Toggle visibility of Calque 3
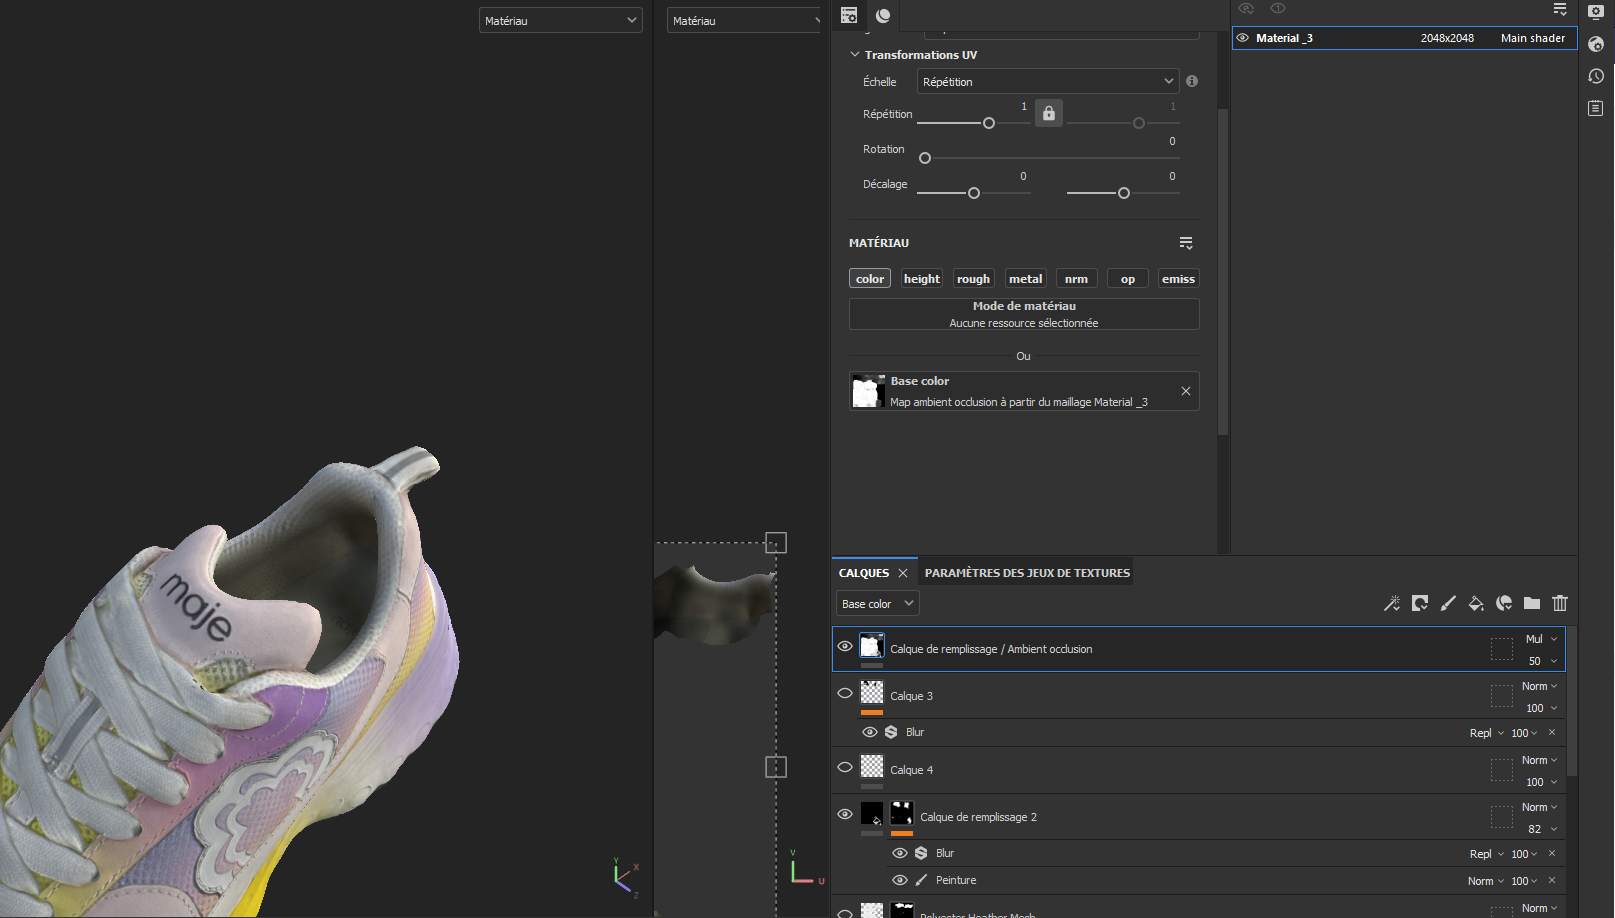This screenshot has height=918, width=1615. 845,694
